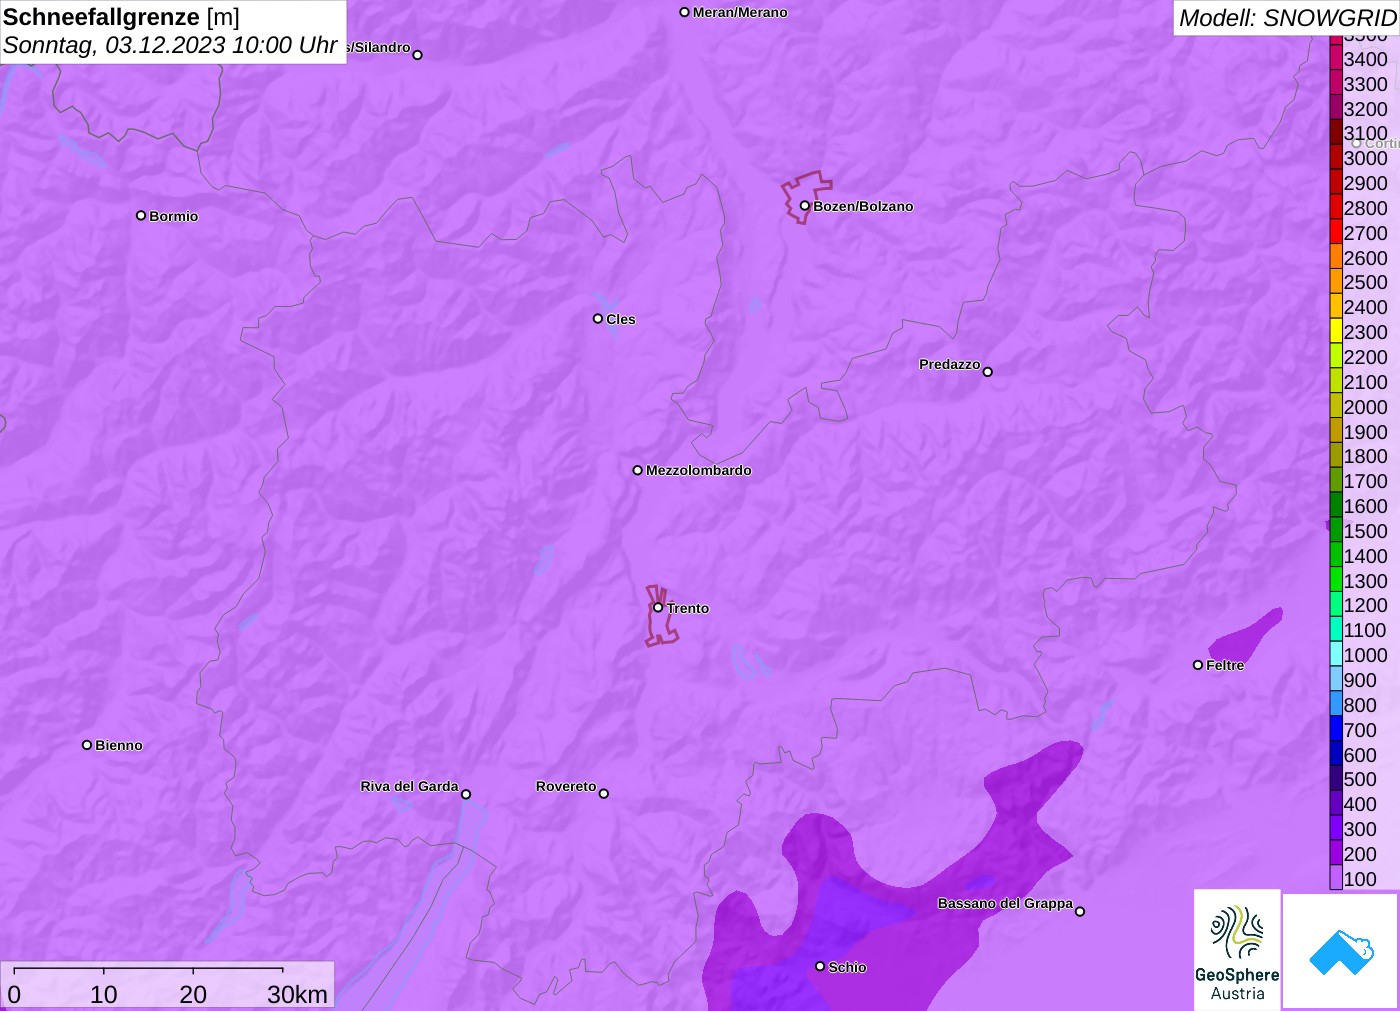Click the Rovereto label text
This screenshot has width=1400, height=1011.
[x=566, y=786]
